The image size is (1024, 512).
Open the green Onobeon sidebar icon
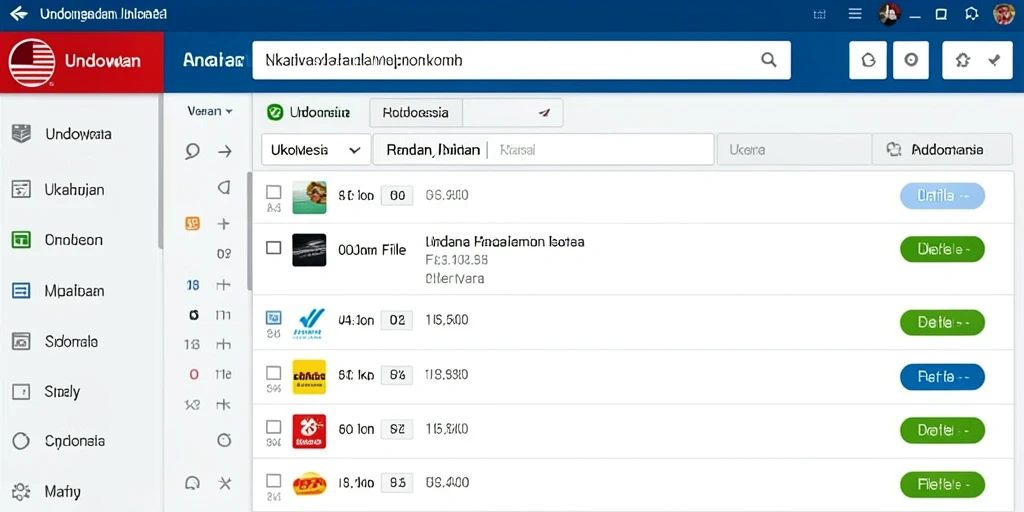pyautogui.click(x=22, y=240)
